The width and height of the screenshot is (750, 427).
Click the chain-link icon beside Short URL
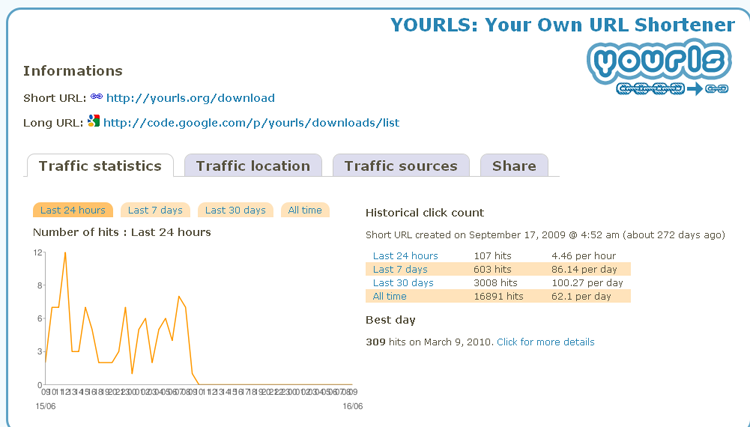tap(96, 98)
